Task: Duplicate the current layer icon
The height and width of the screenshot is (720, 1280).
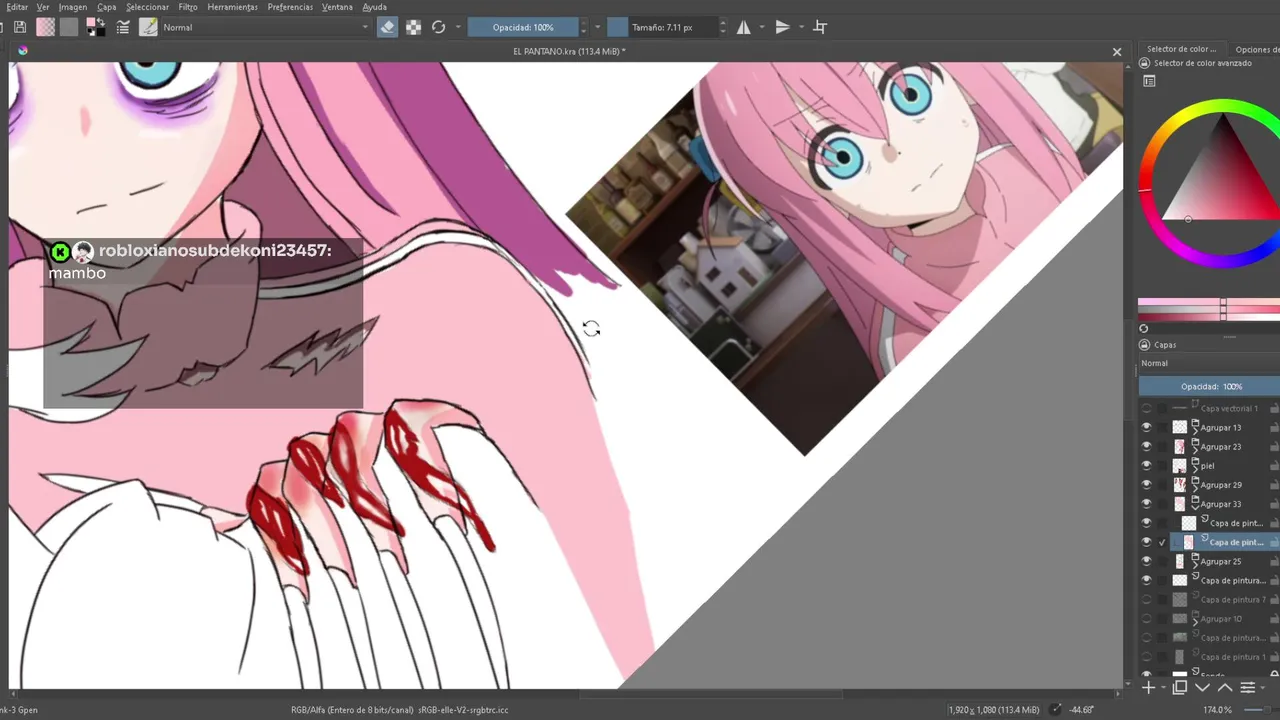Action: click(1179, 687)
